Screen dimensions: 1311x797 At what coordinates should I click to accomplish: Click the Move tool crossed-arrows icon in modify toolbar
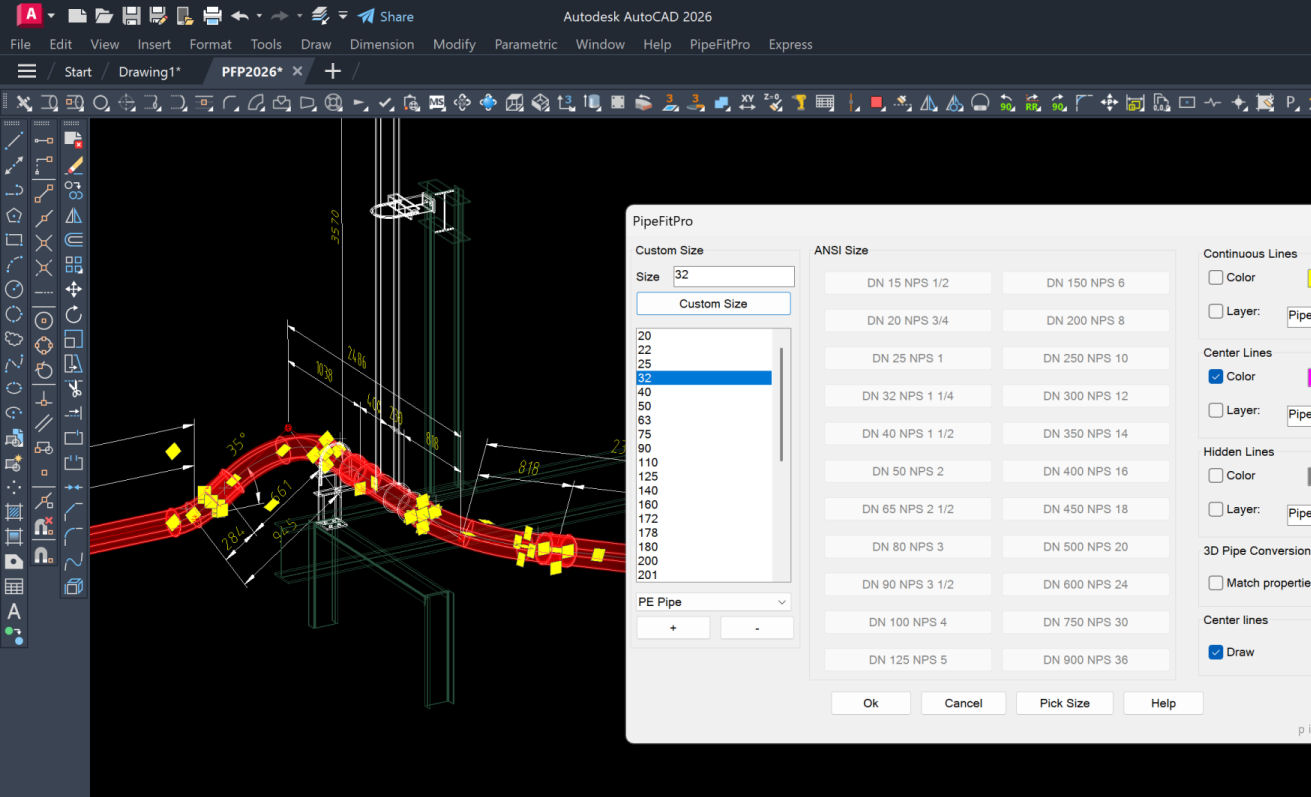click(73, 290)
